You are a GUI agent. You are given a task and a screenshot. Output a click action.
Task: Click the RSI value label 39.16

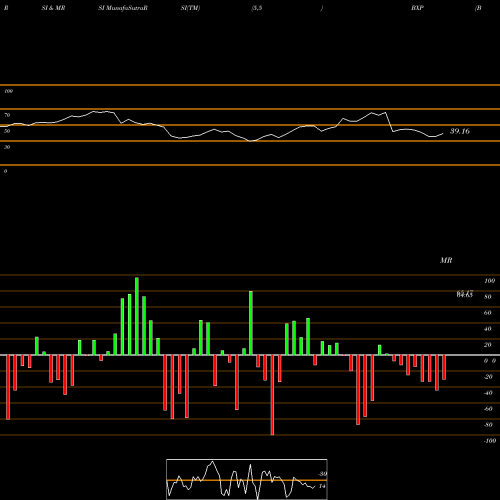[460, 131]
